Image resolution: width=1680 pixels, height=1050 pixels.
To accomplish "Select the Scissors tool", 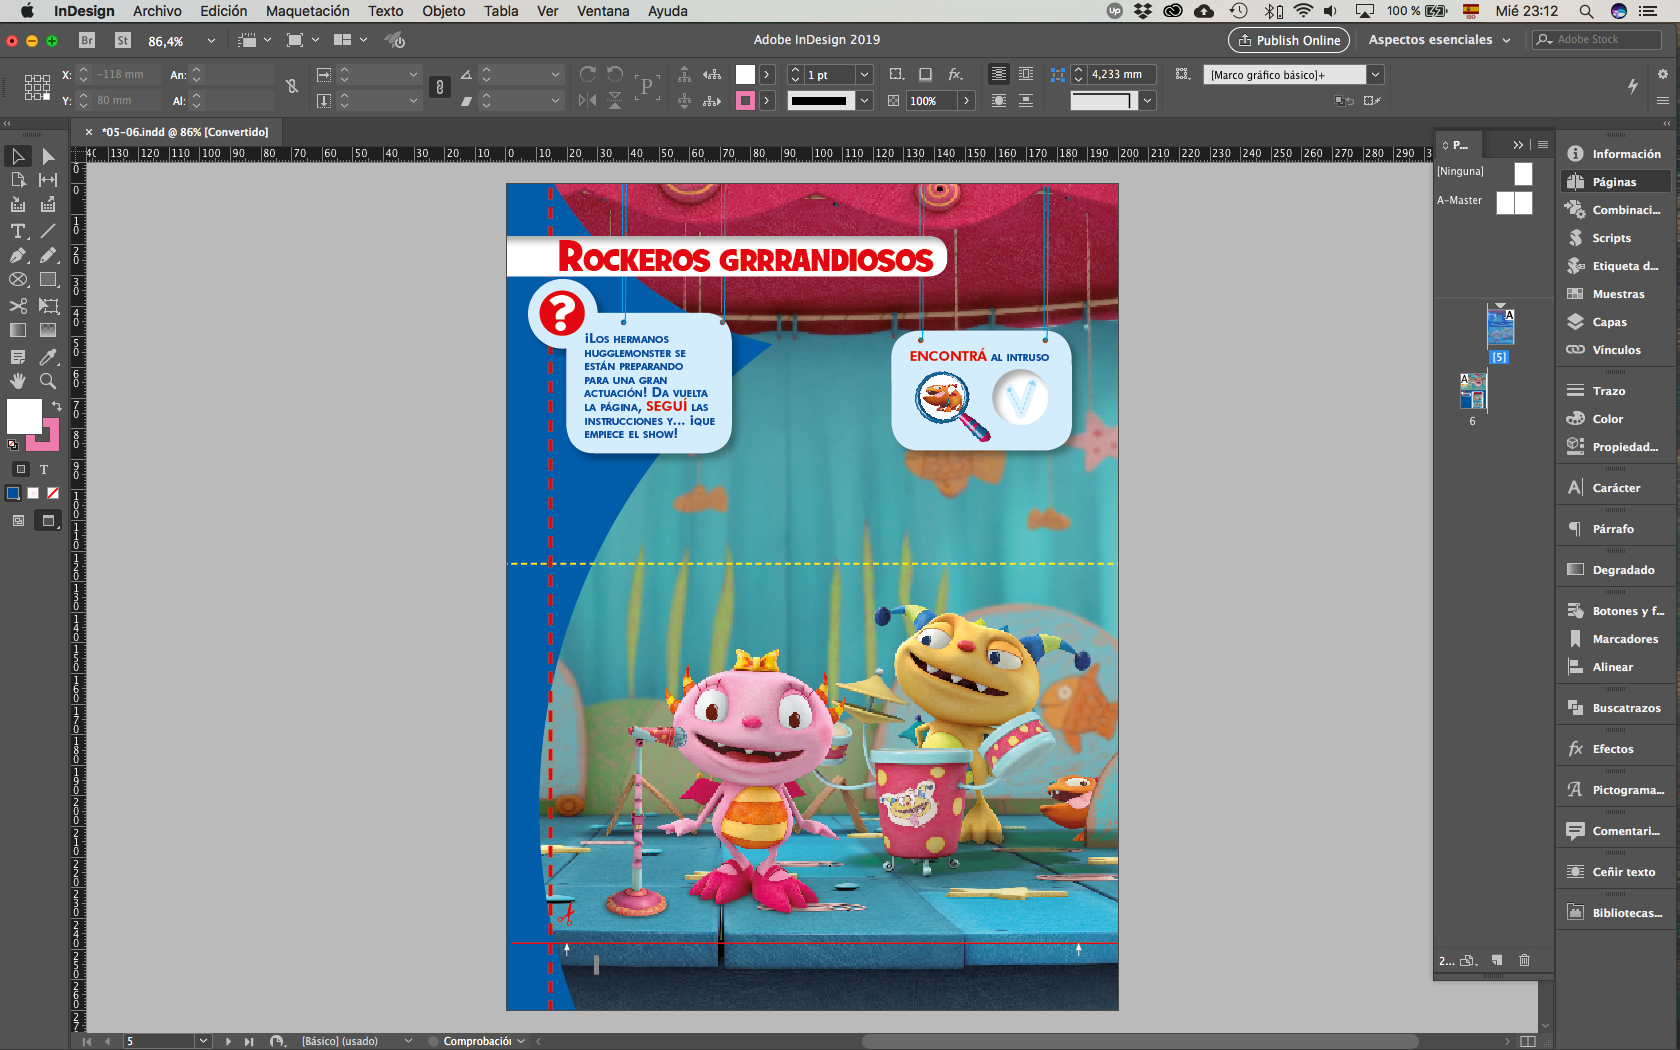I will [x=18, y=306].
